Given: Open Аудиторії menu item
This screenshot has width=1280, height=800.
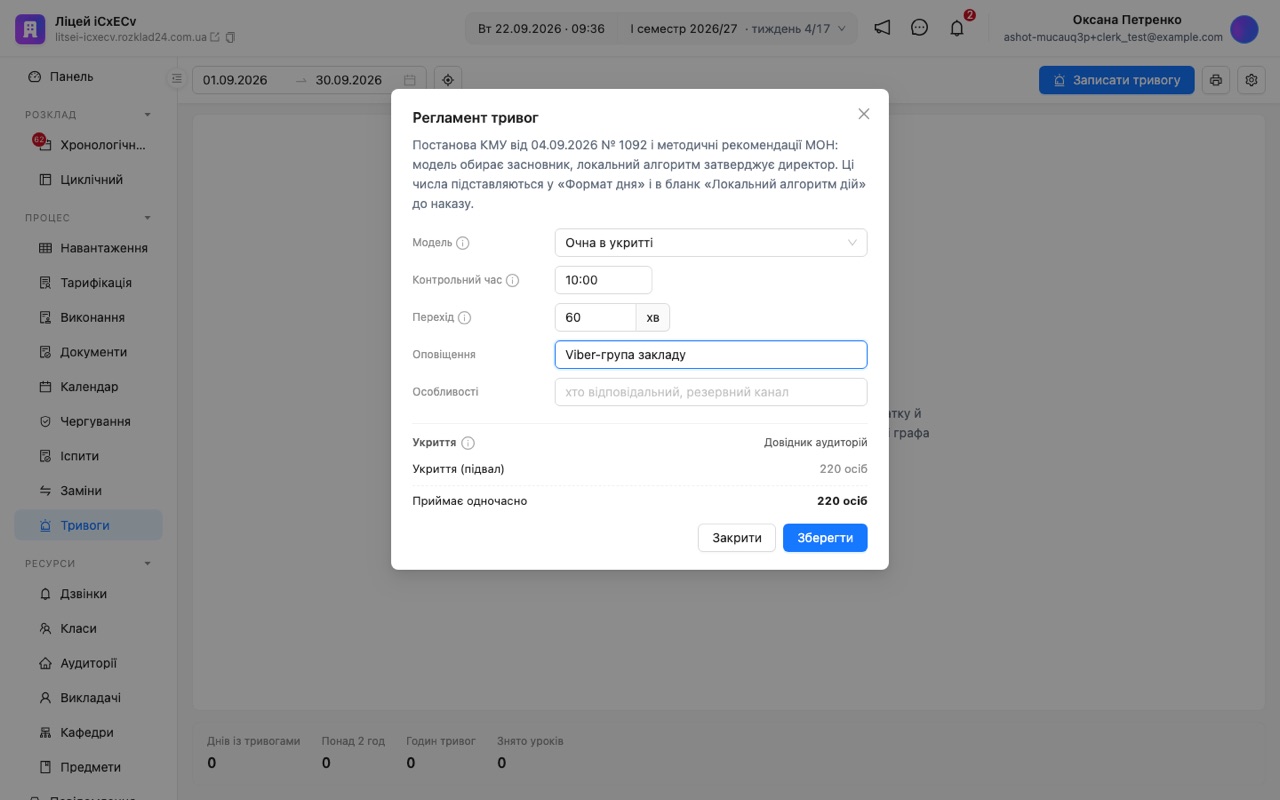Looking at the screenshot, I should [x=88, y=663].
